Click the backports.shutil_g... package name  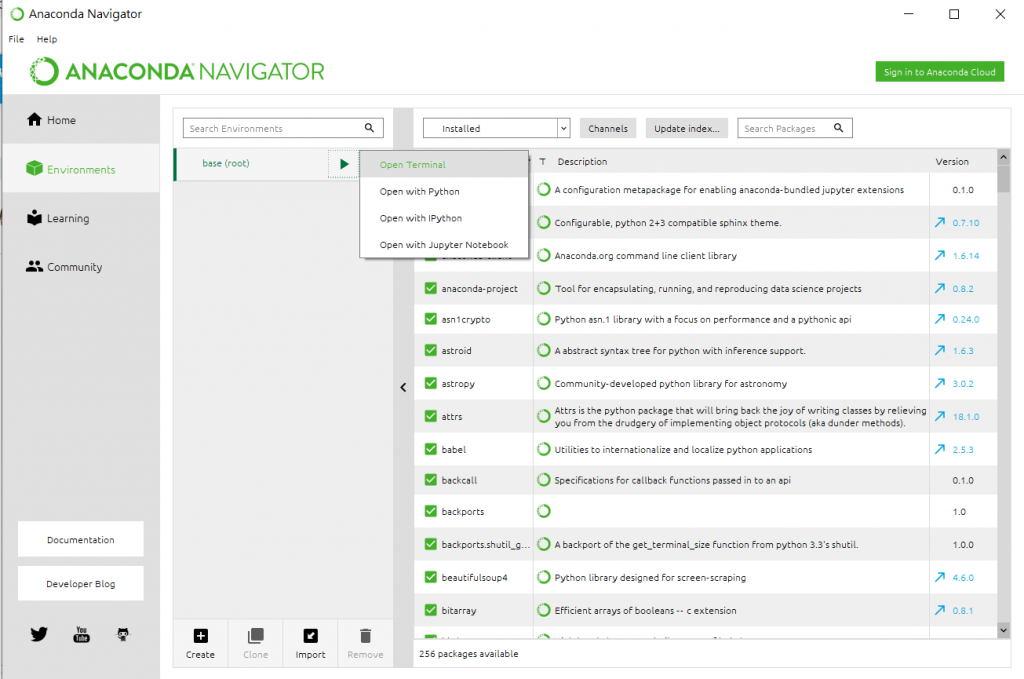485,544
